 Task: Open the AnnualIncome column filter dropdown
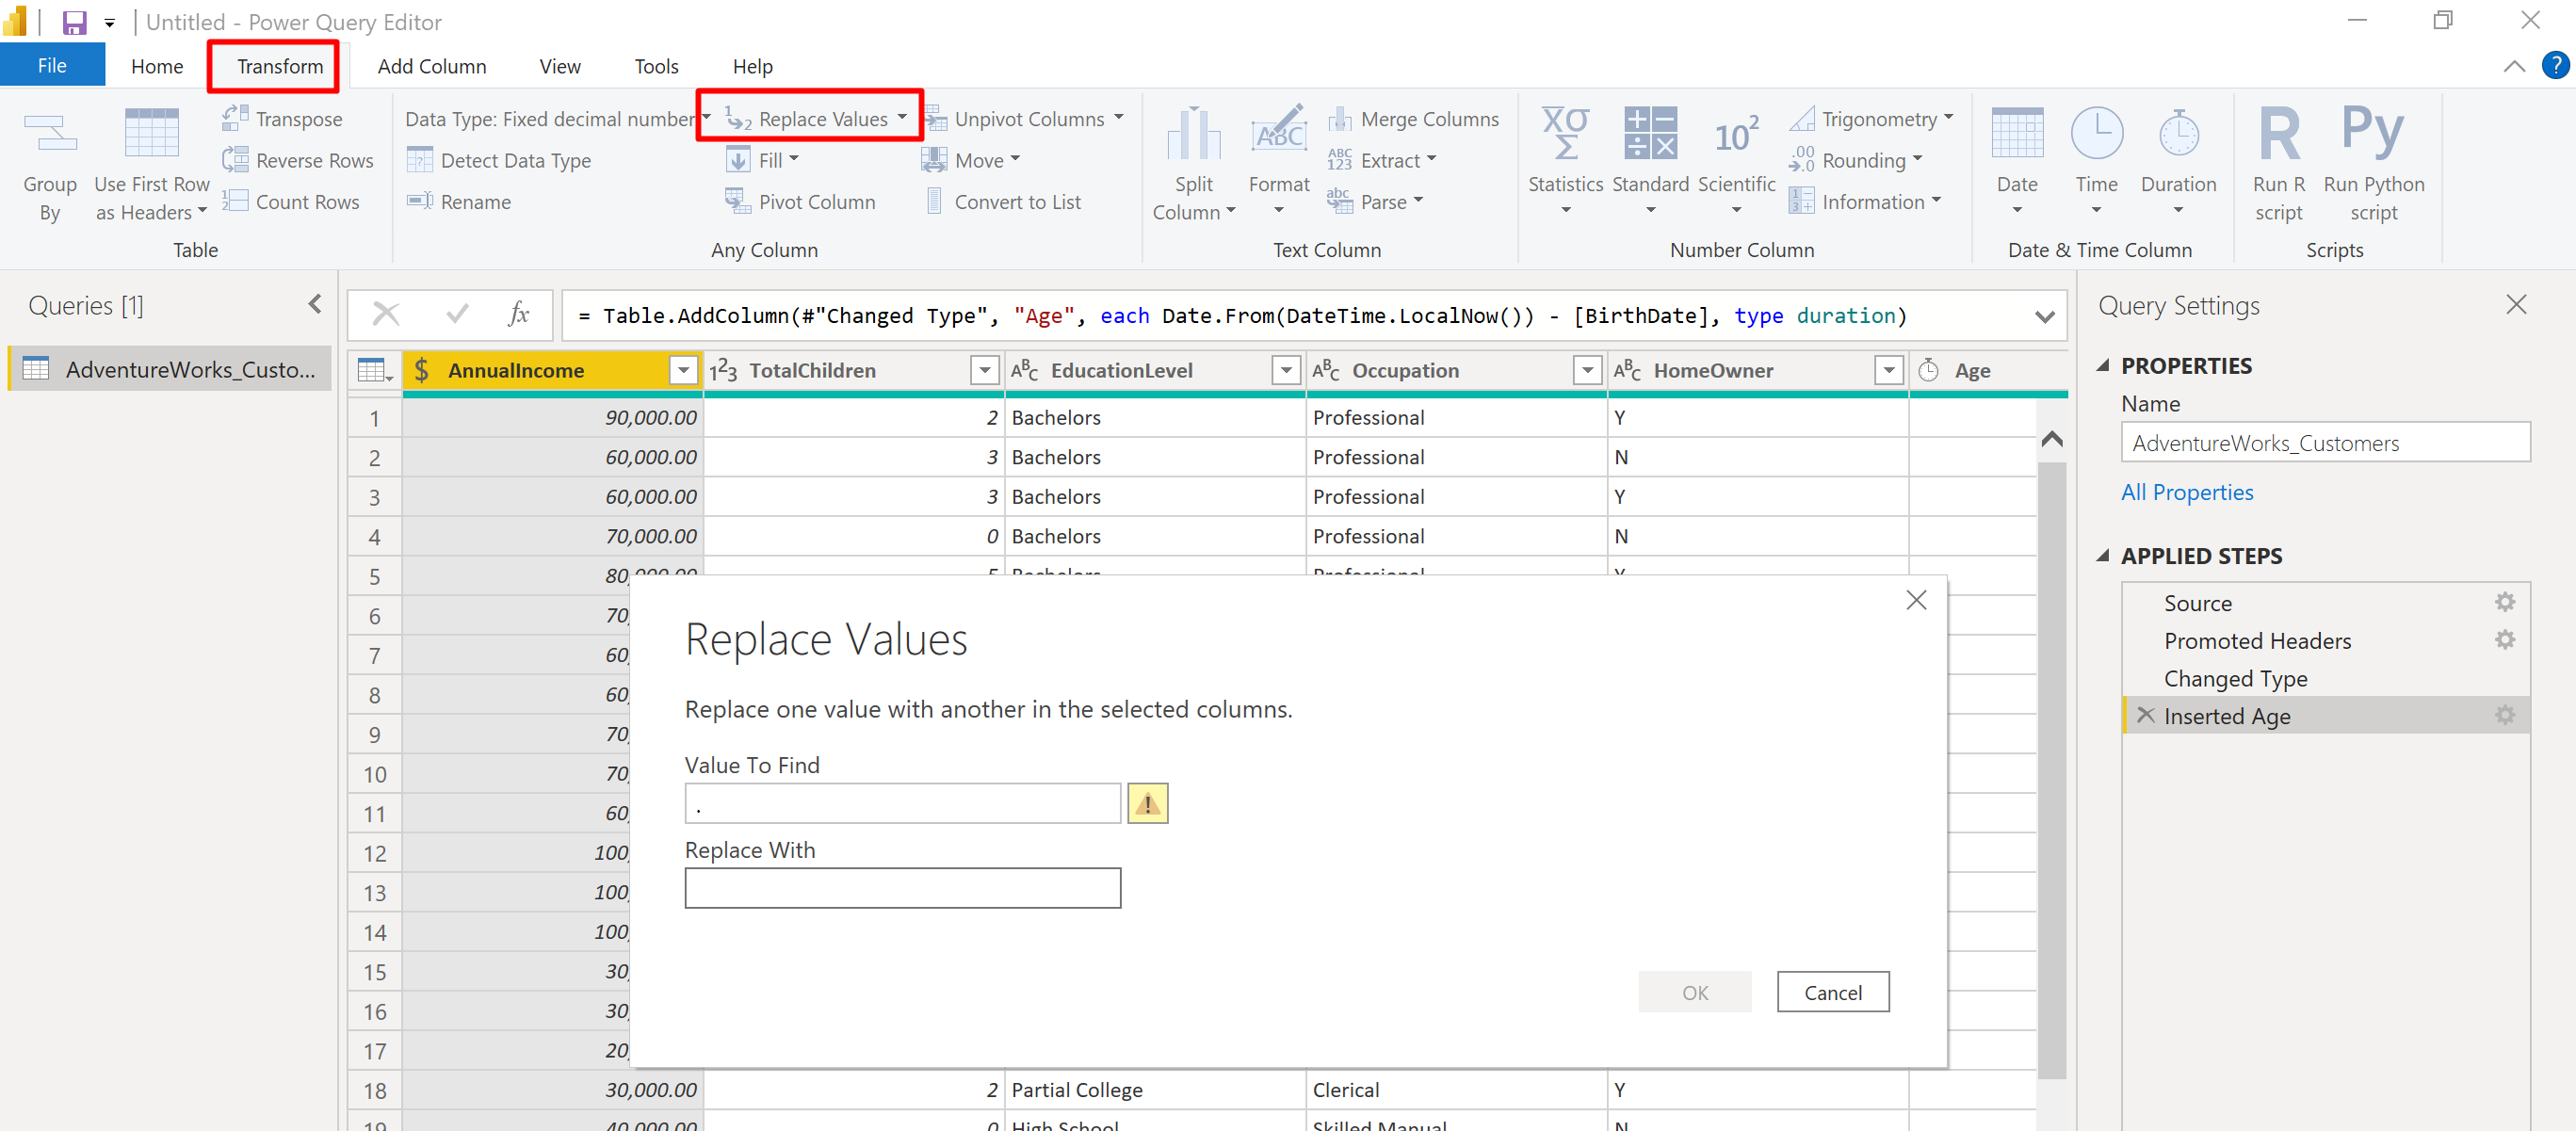coord(684,370)
